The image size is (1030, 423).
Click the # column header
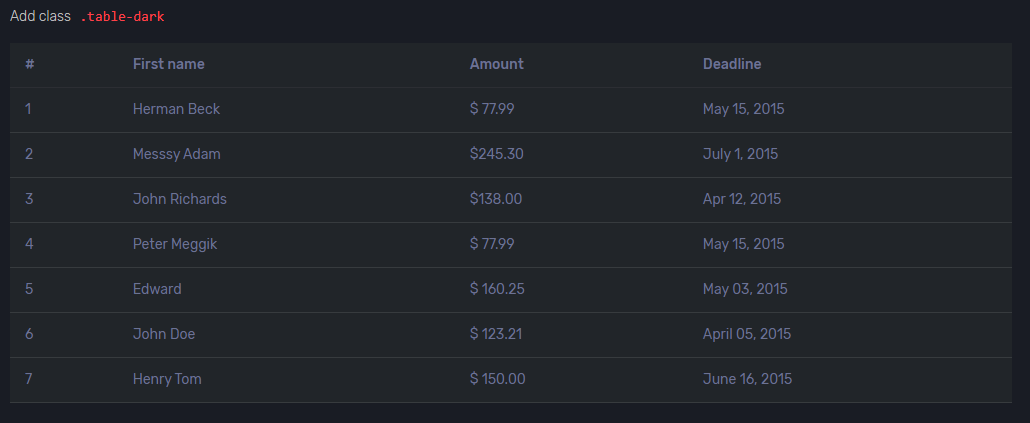click(x=30, y=64)
